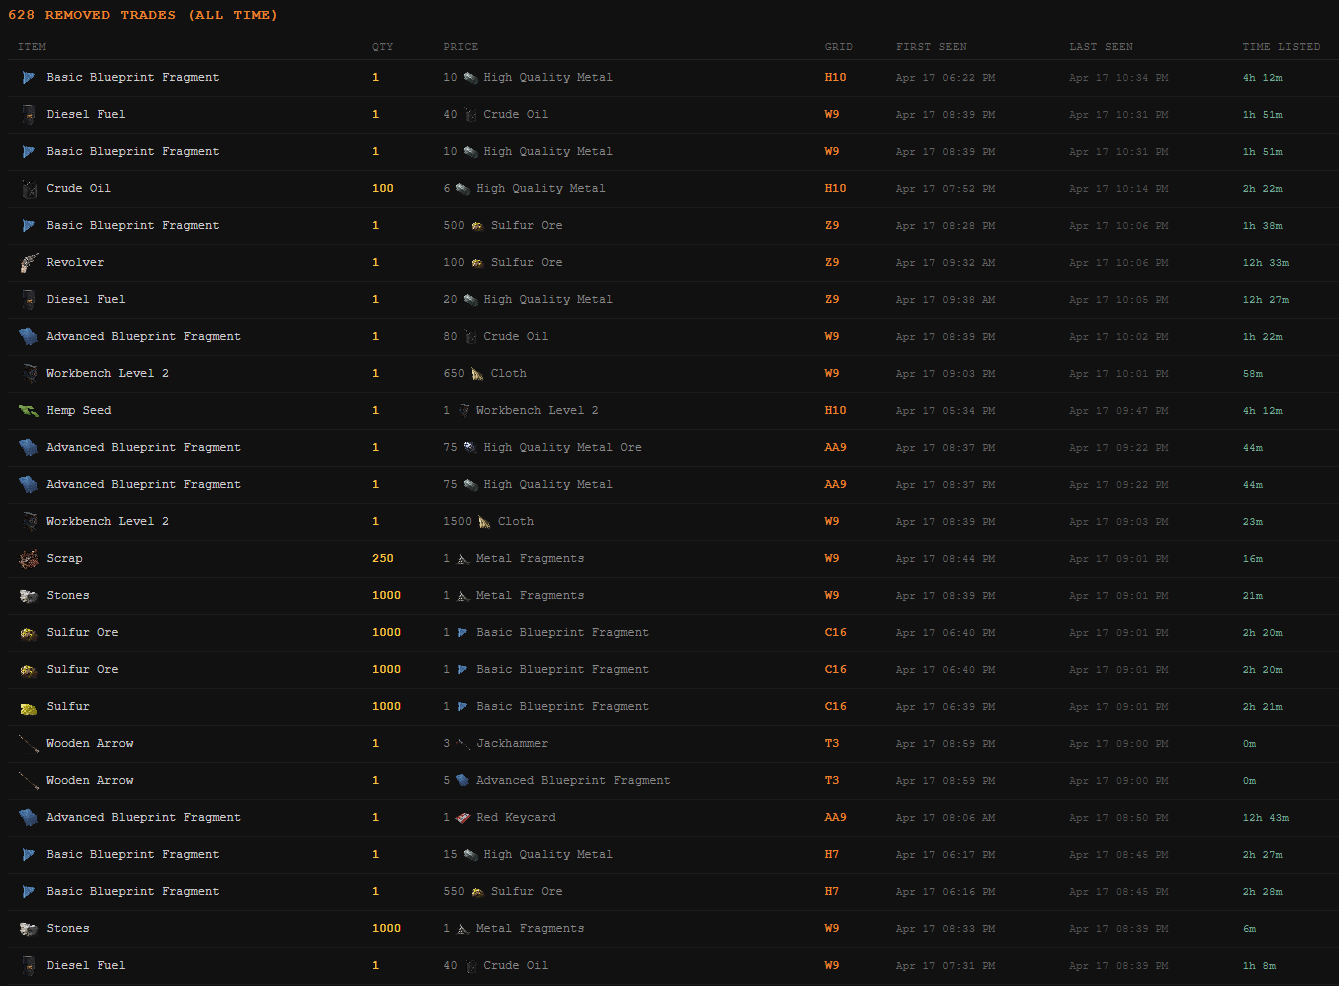Click the Cloth icon beside 1500

[484, 522]
